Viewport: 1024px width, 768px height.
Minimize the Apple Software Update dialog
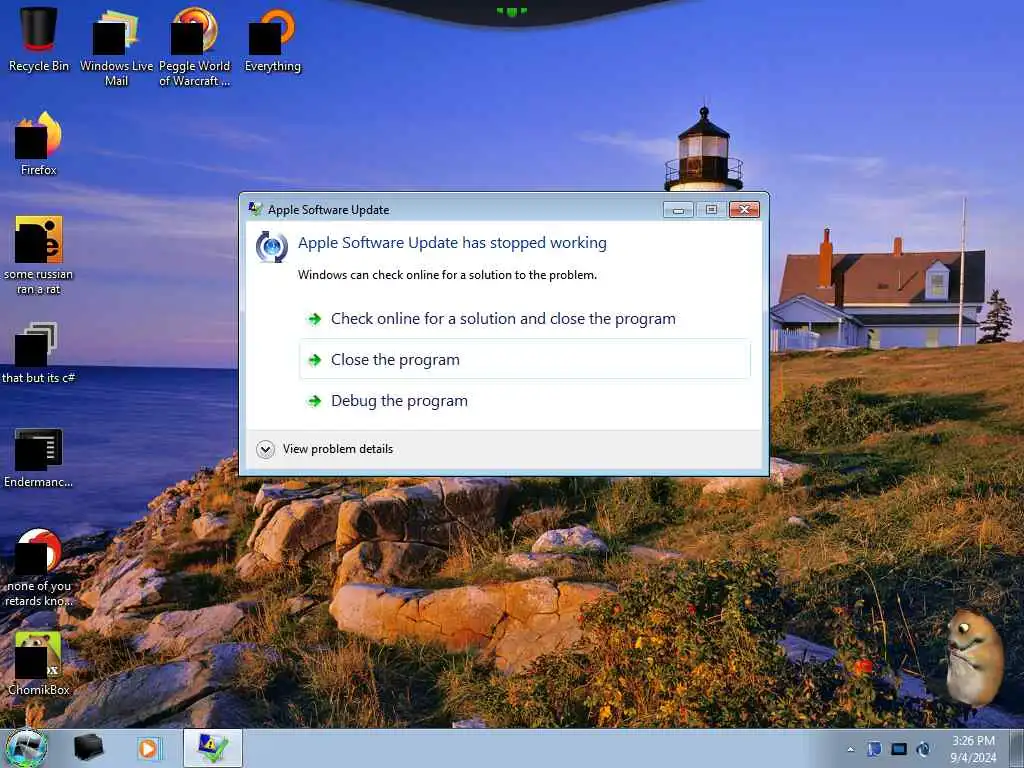[679, 210]
